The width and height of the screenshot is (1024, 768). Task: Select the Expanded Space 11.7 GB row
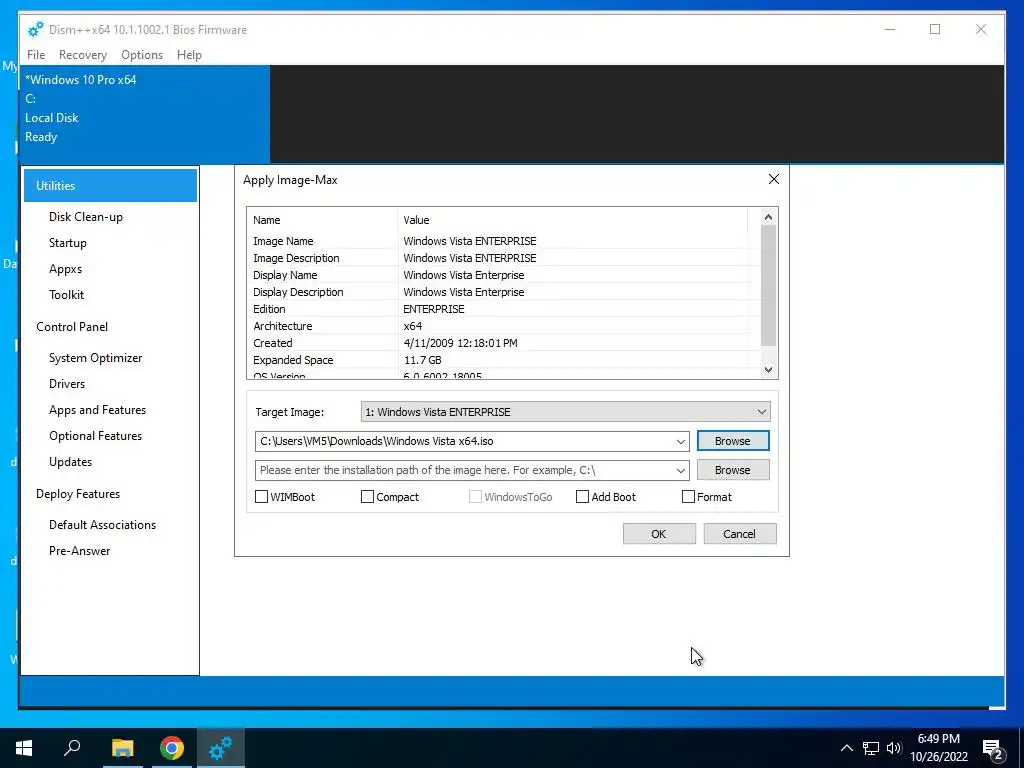coord(503,360)
